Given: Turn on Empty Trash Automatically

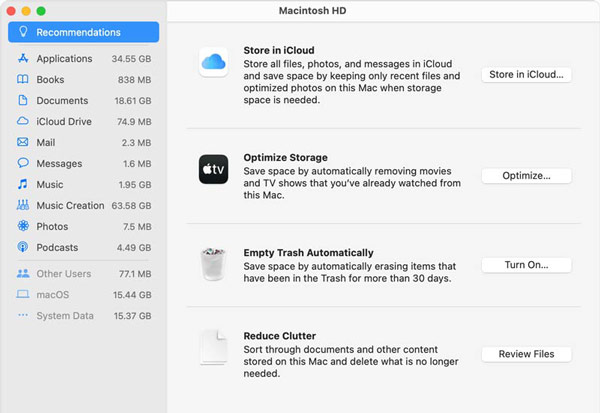Looking at the screenshot, I should coord(526,264).
